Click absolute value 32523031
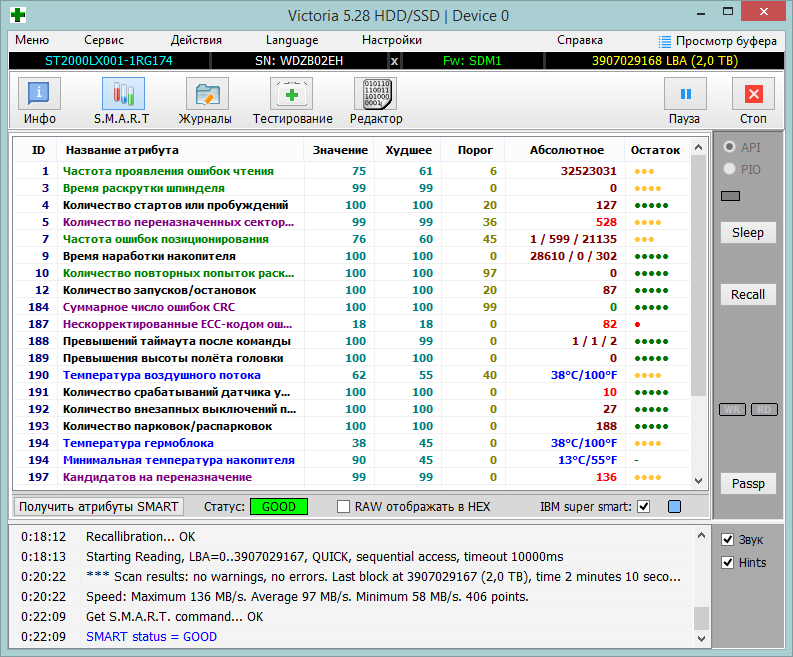Image resolution: width=793 pixels, height=657 pixels. [589, 171]
